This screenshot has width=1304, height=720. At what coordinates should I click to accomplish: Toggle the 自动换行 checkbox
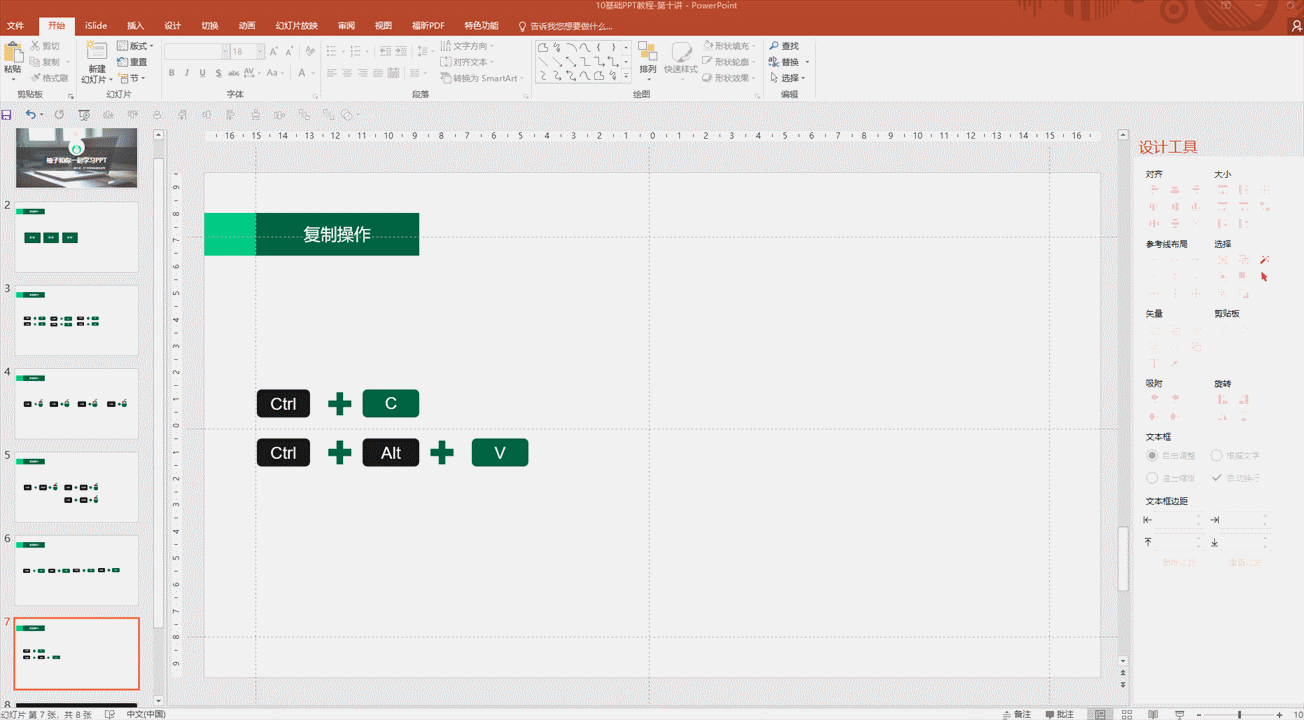(x=1217, y=478)
